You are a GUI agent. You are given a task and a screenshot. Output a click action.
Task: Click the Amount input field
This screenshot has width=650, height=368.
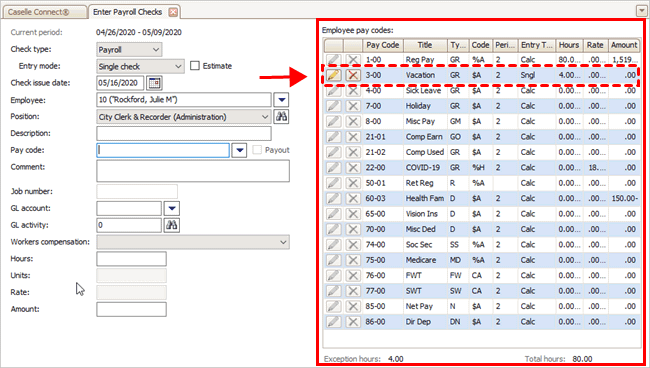click(x=131, y=309)
